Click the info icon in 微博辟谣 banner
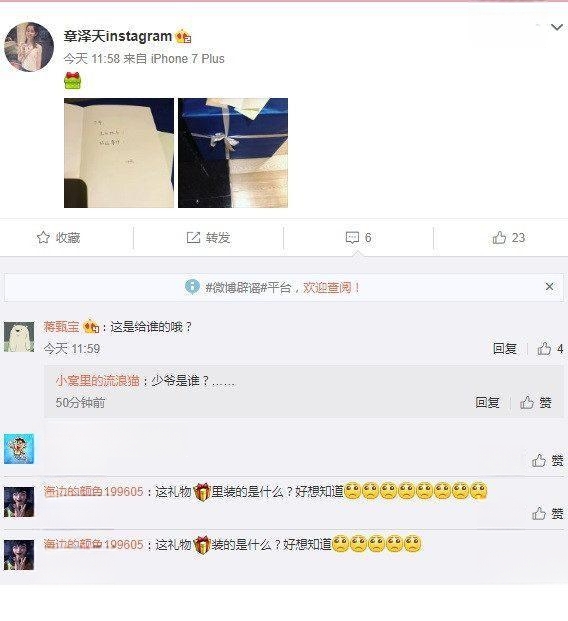This screenshot has width=568, height=621. click(193, 287)
